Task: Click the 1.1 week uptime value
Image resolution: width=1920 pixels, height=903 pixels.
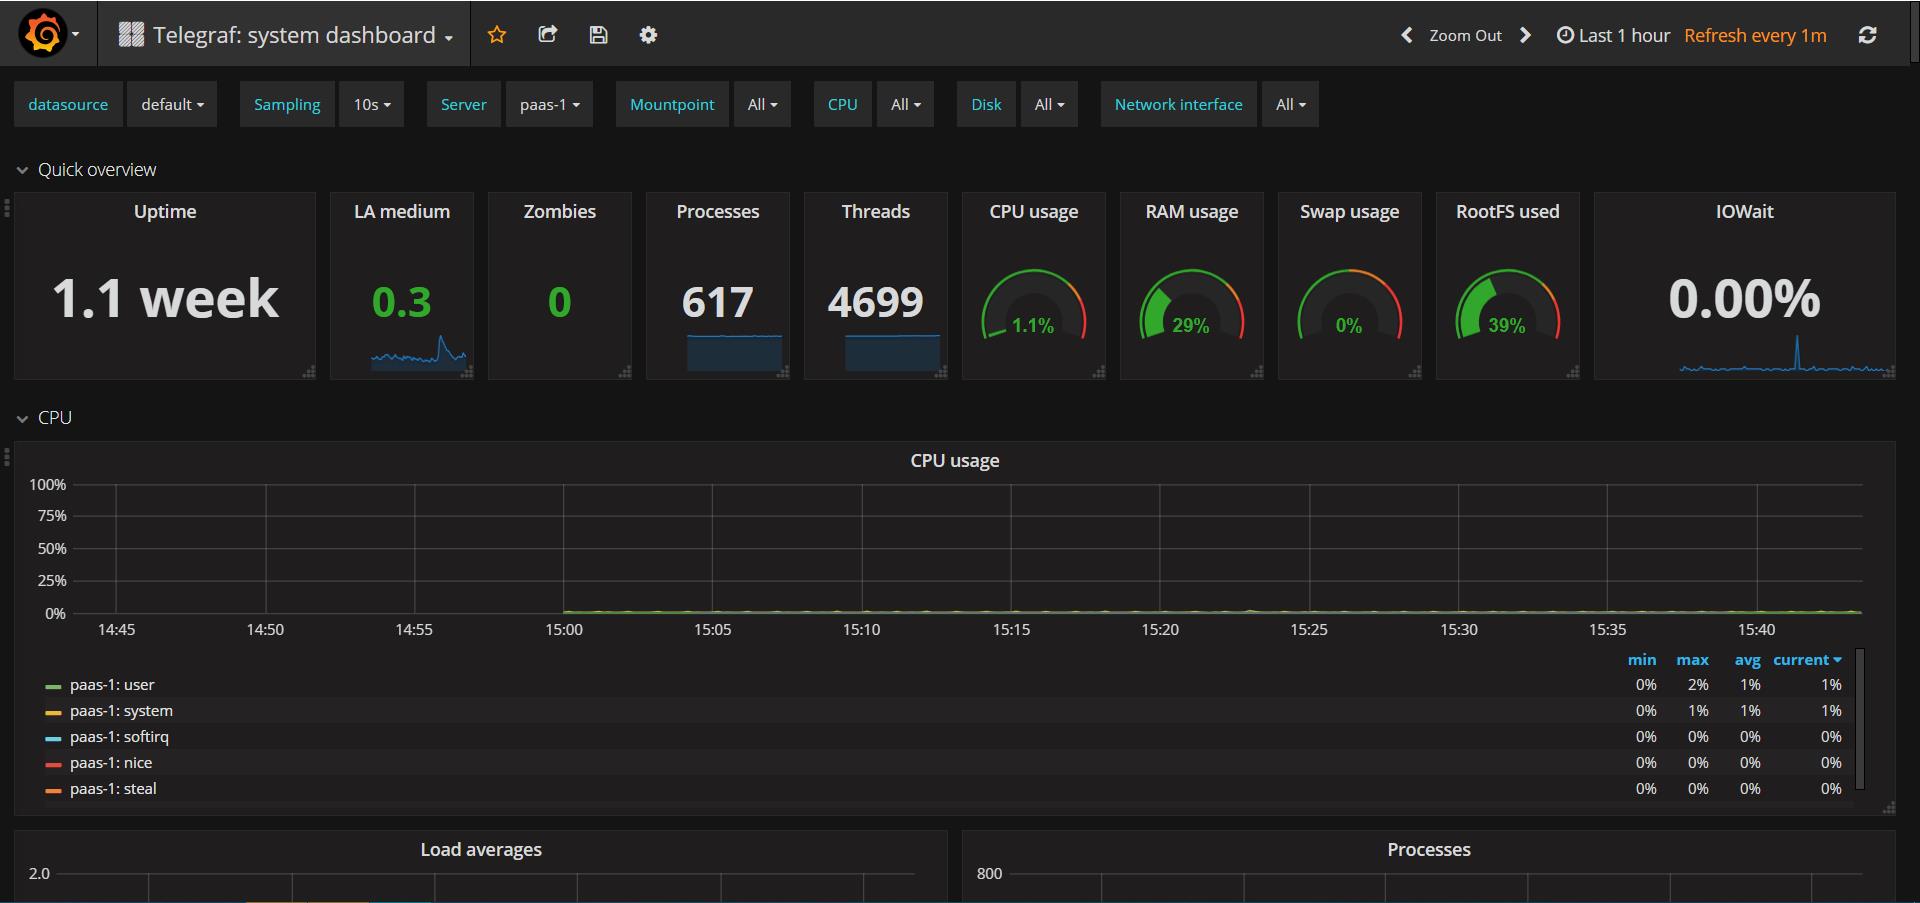Action: click(x=165, y=299)
